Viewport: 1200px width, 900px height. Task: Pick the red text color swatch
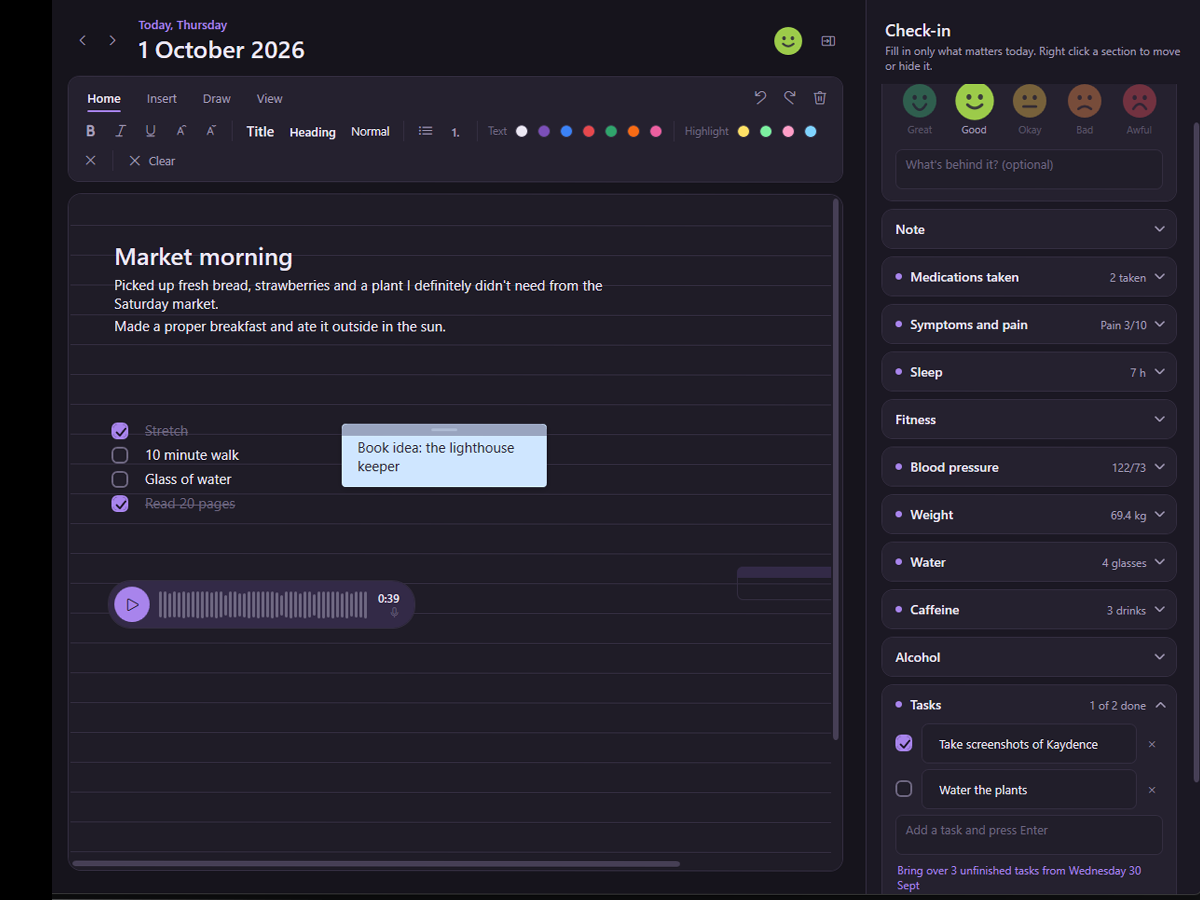point(589,131)
